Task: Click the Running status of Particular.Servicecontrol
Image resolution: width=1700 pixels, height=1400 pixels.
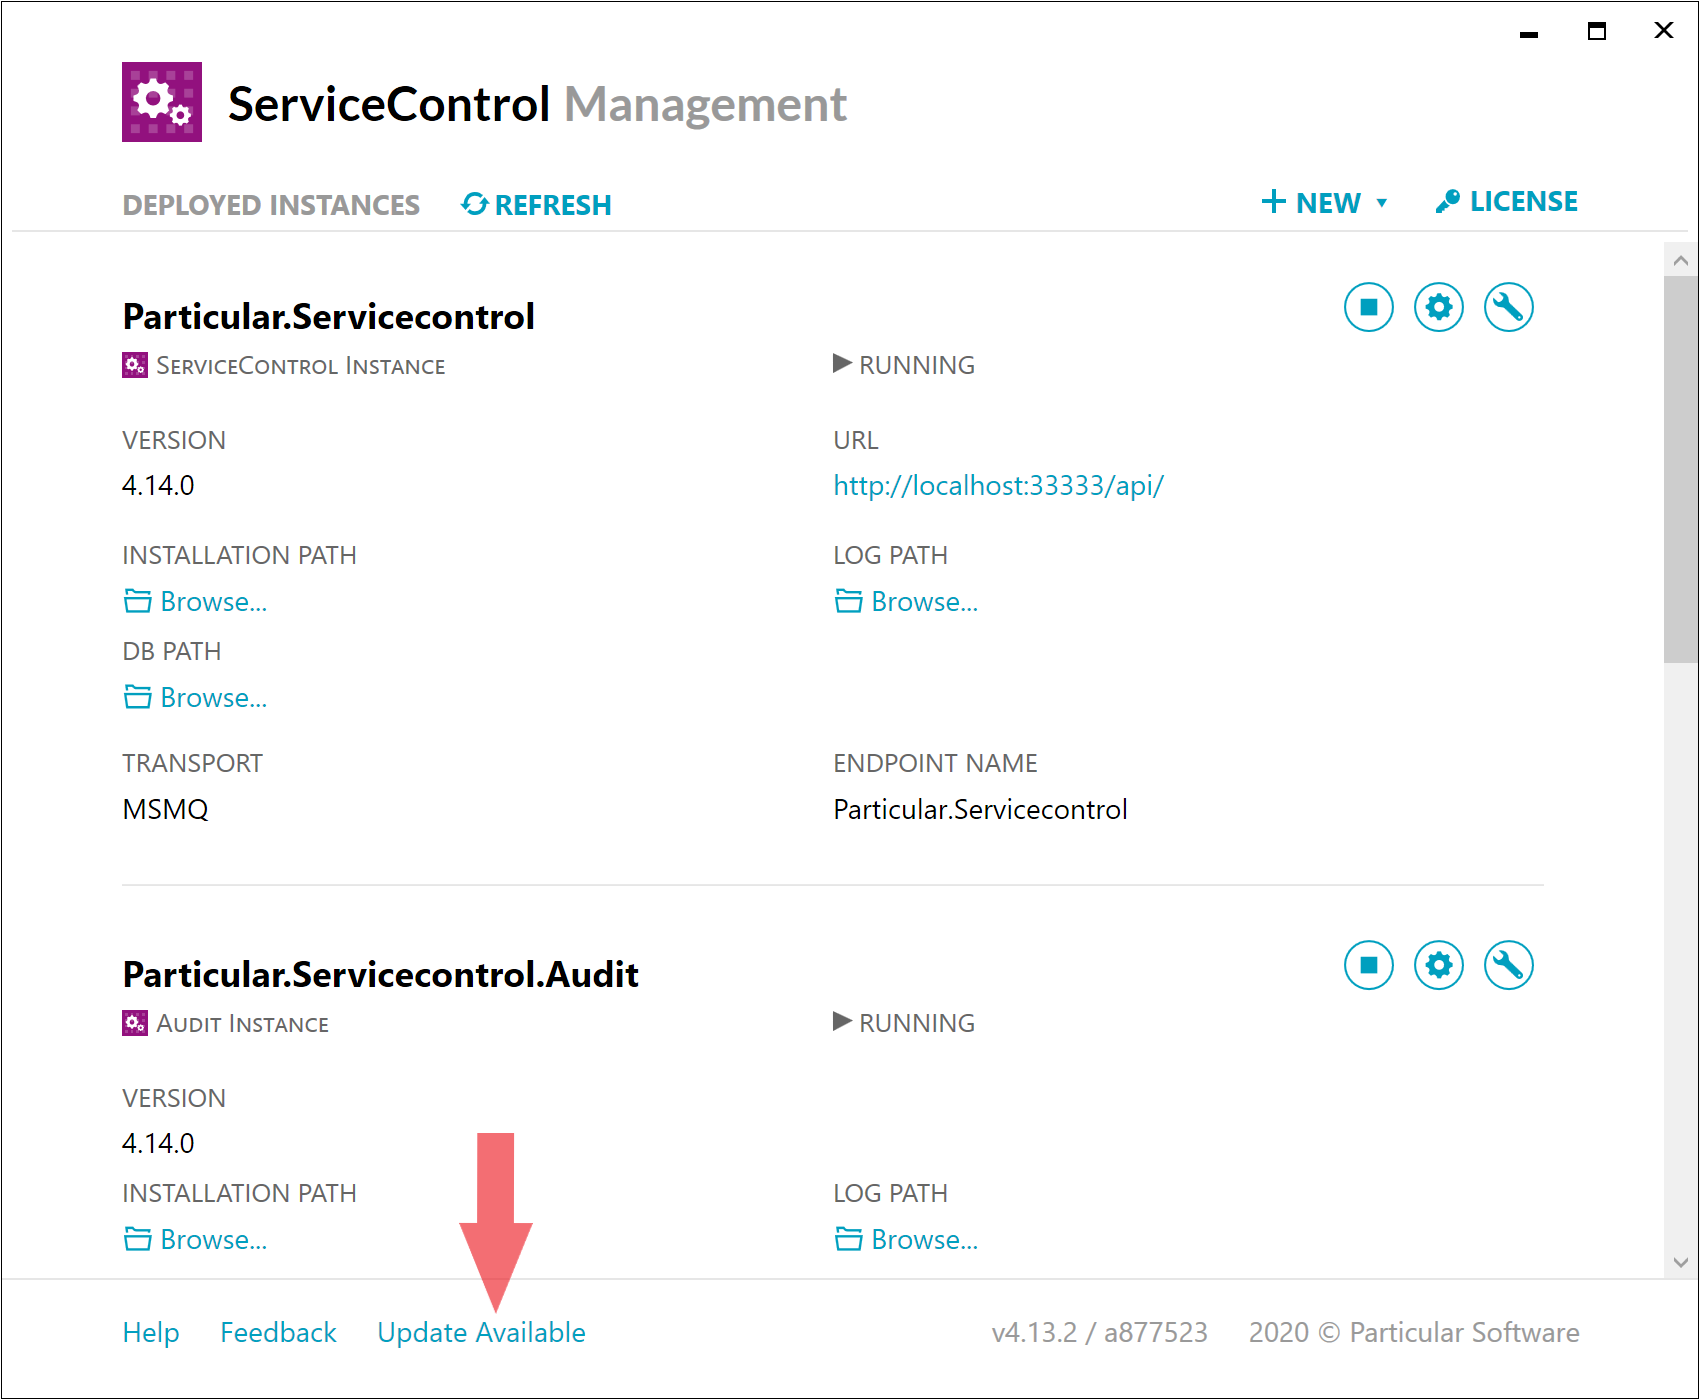Action: [x=904, y=365]
